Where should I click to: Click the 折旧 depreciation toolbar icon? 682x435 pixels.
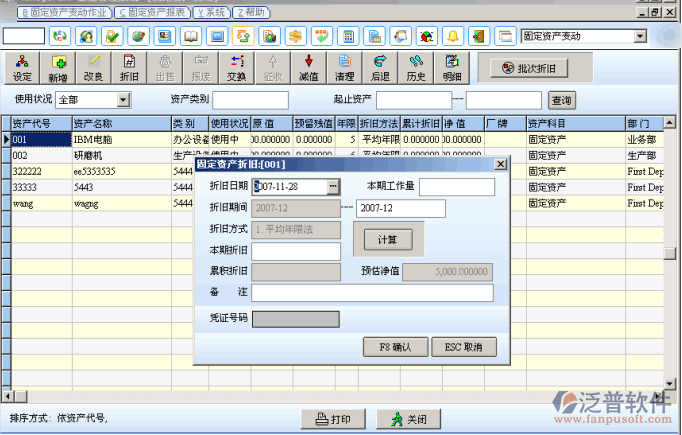tap(129, 68)
